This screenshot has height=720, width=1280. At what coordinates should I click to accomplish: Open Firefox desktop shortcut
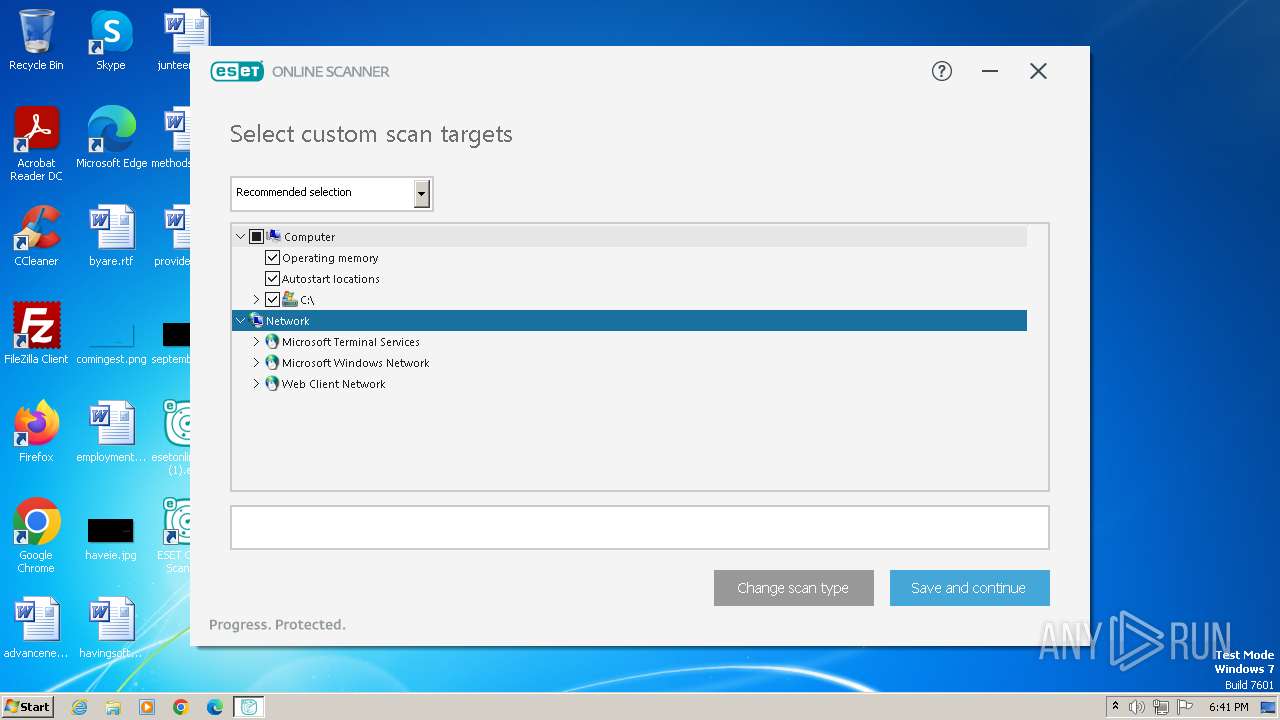tap(36, 432)
